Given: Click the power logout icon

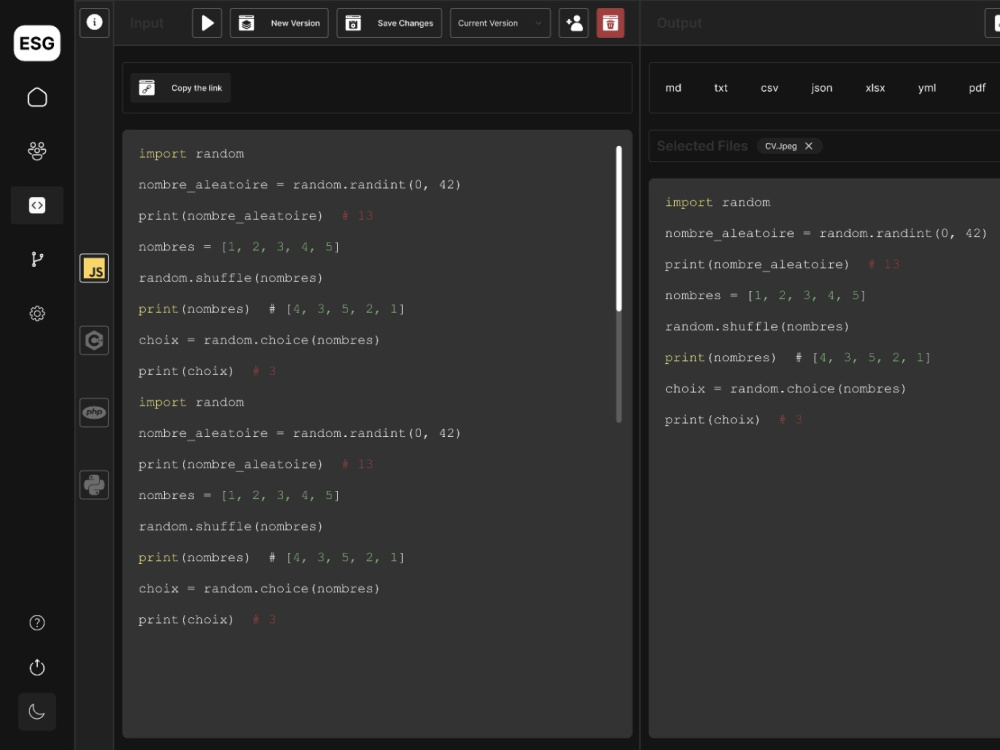Looking at the screenshot, I should [37, 668].
